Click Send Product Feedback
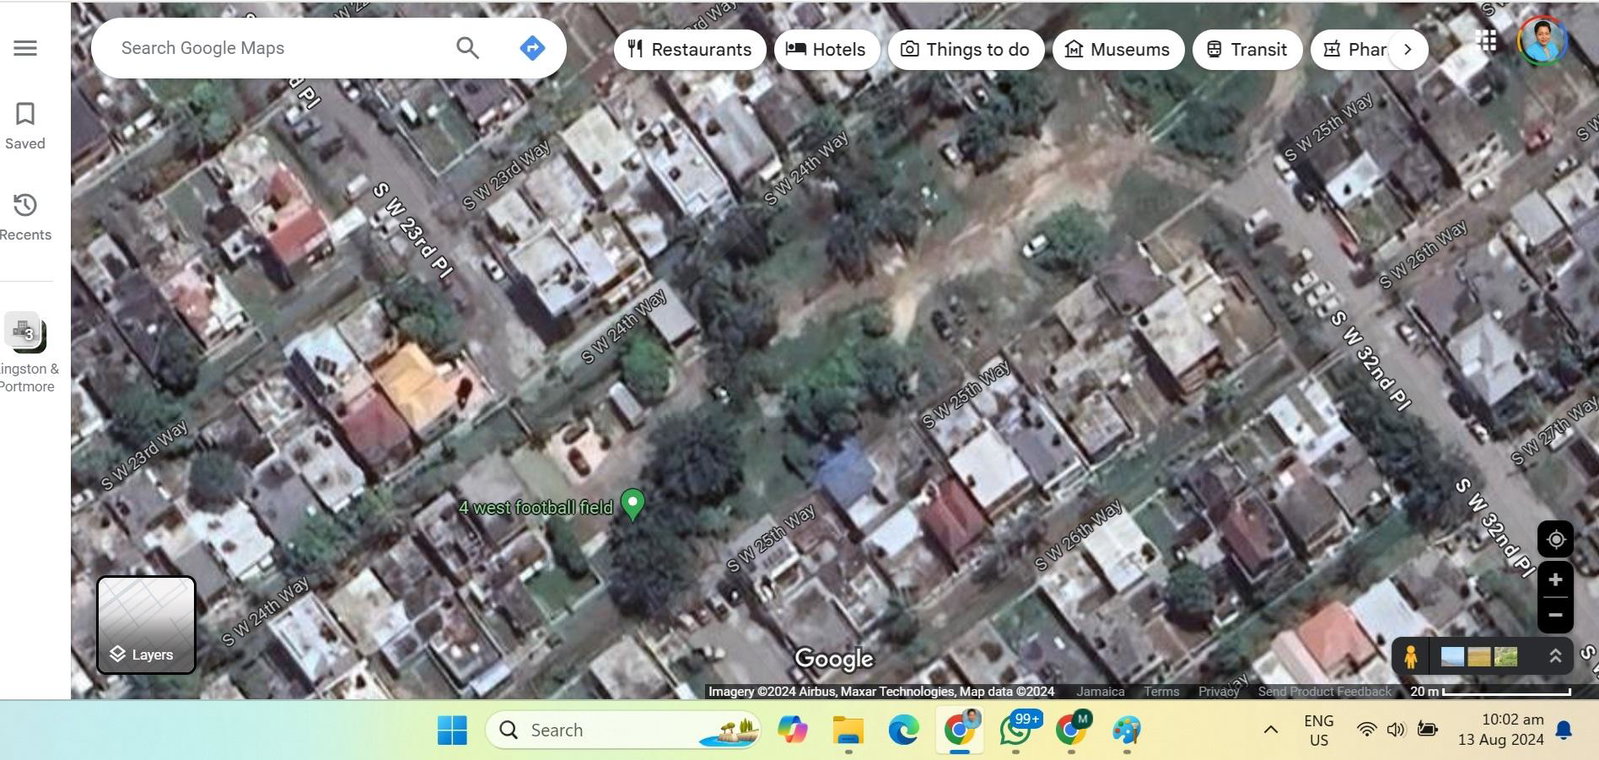The width and height of the screenshot is (1599, 760). (1324, 691)
